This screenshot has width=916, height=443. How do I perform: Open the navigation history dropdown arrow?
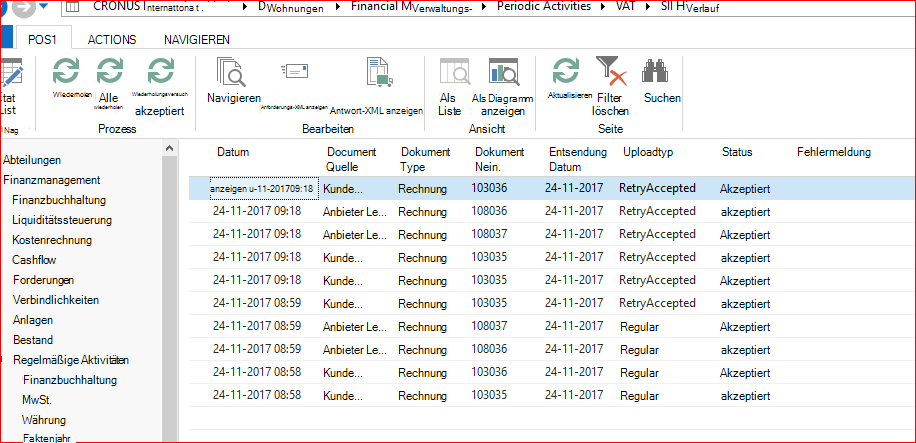click(x=43, y=8)
